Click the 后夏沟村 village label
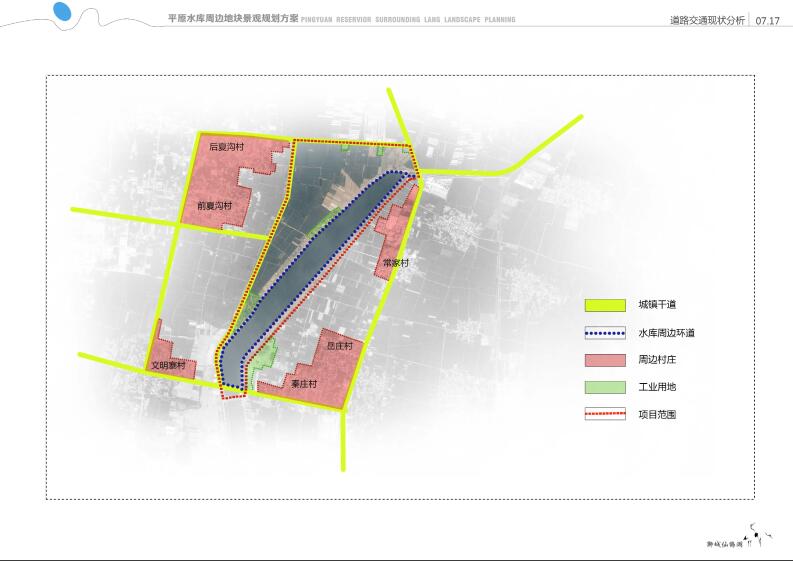Viewport: 793px width, 561px height. 226,147
